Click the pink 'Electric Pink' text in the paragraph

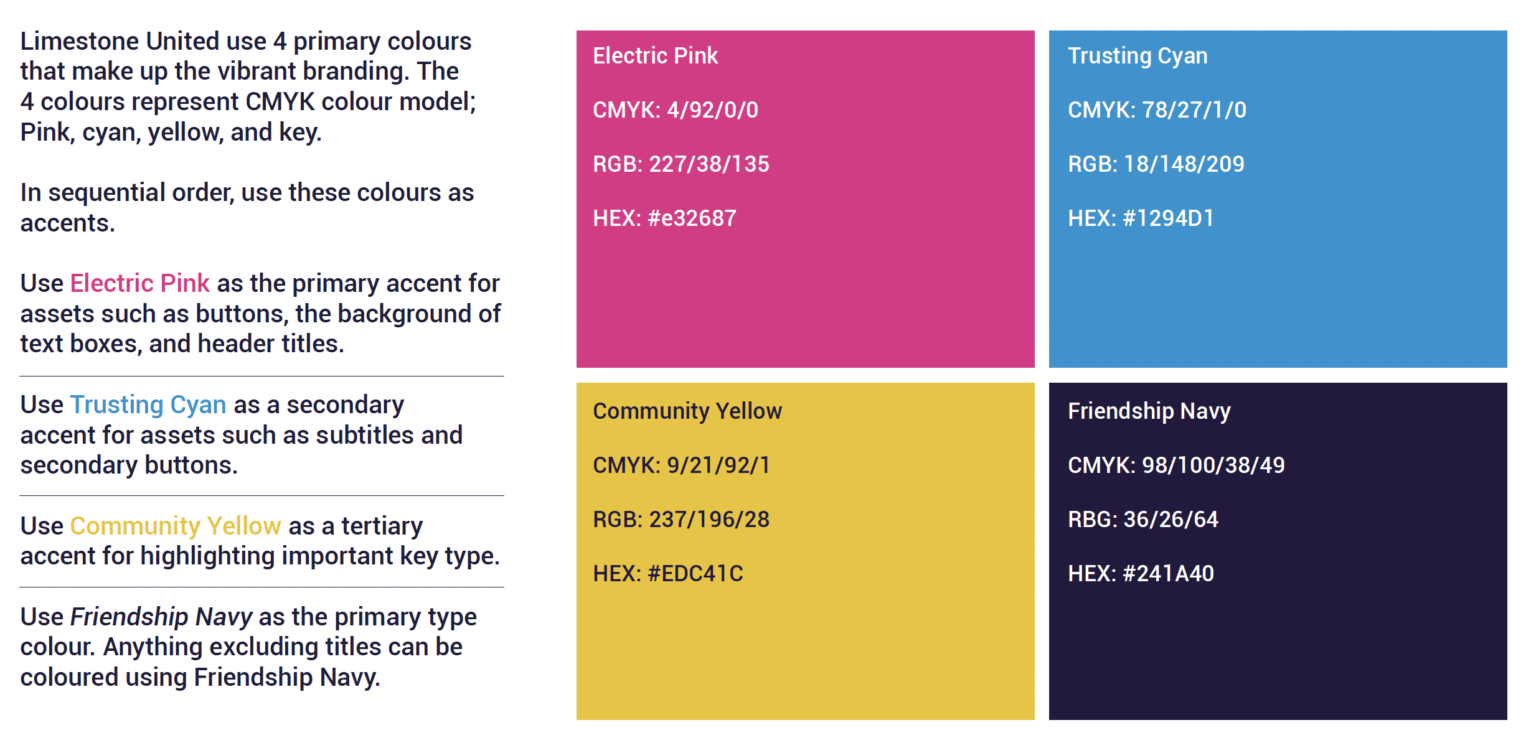[140, 283]
